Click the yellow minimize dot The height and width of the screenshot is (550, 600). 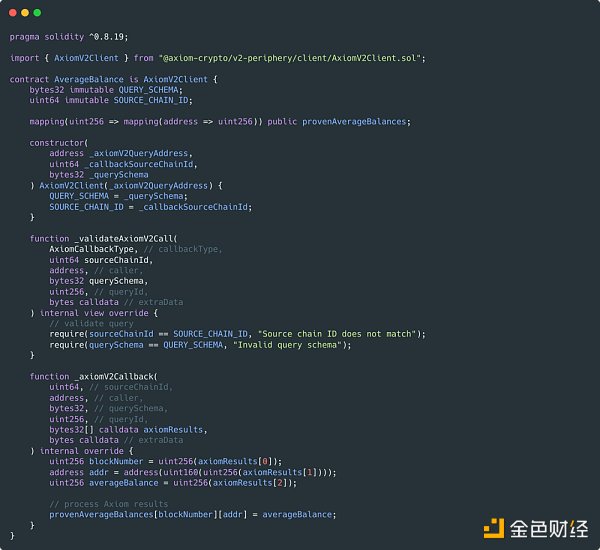[25, 12]
